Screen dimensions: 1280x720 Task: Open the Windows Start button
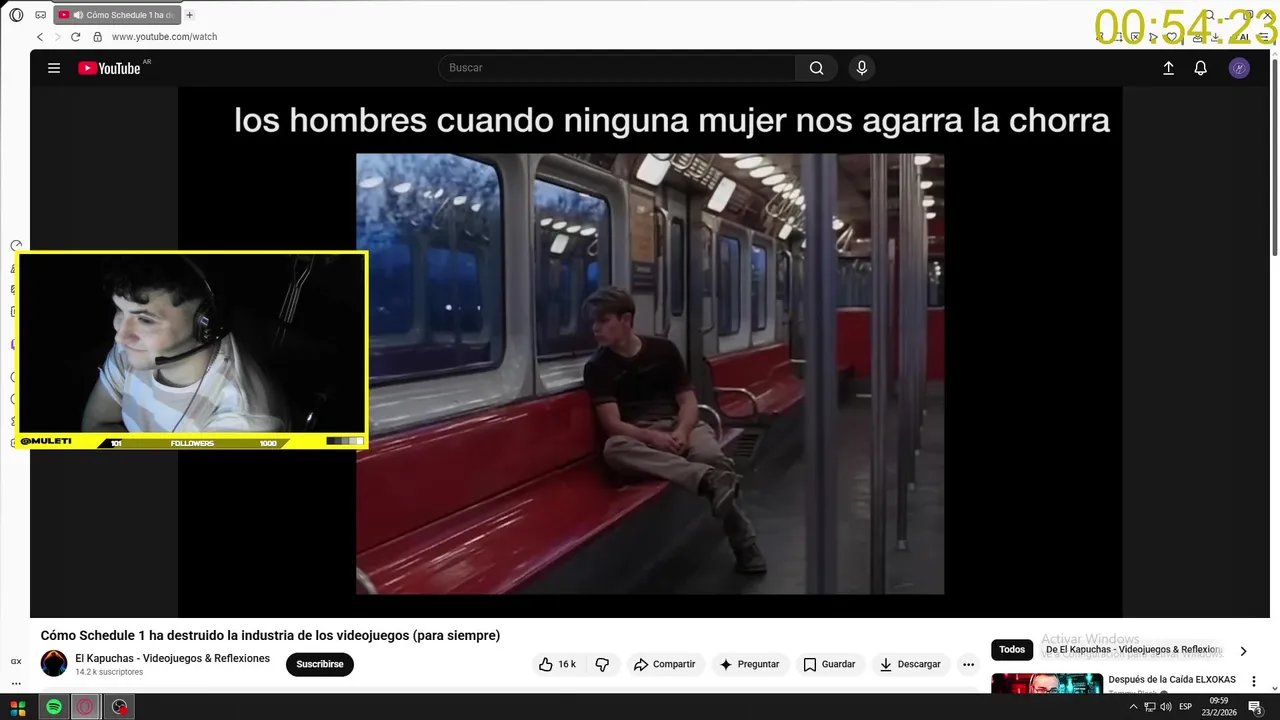click(x=17, y=707)
